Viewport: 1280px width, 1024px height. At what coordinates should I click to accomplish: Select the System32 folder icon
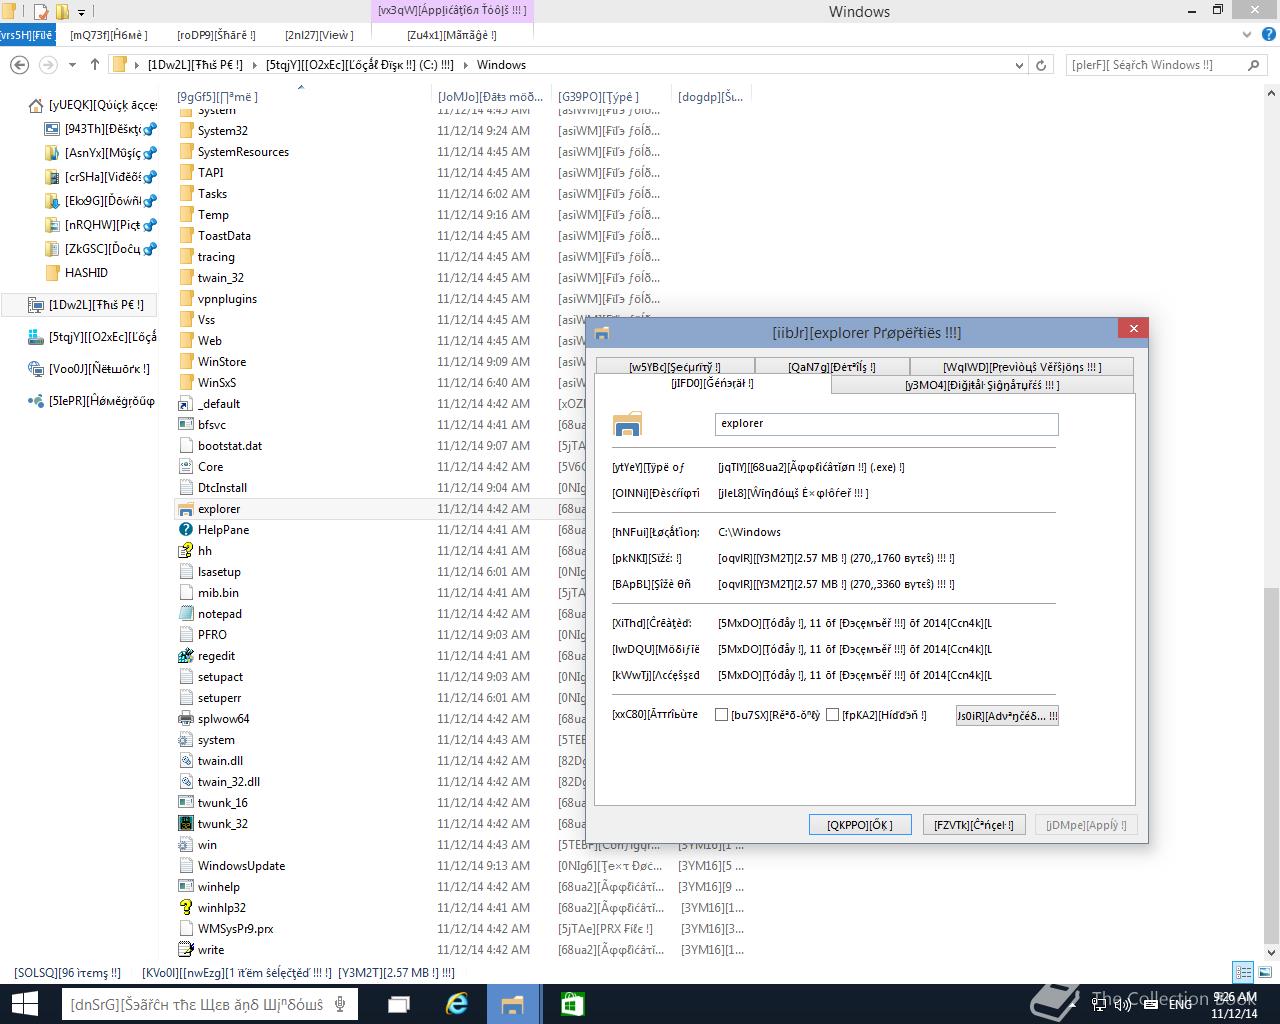click(x=185, y=131)
